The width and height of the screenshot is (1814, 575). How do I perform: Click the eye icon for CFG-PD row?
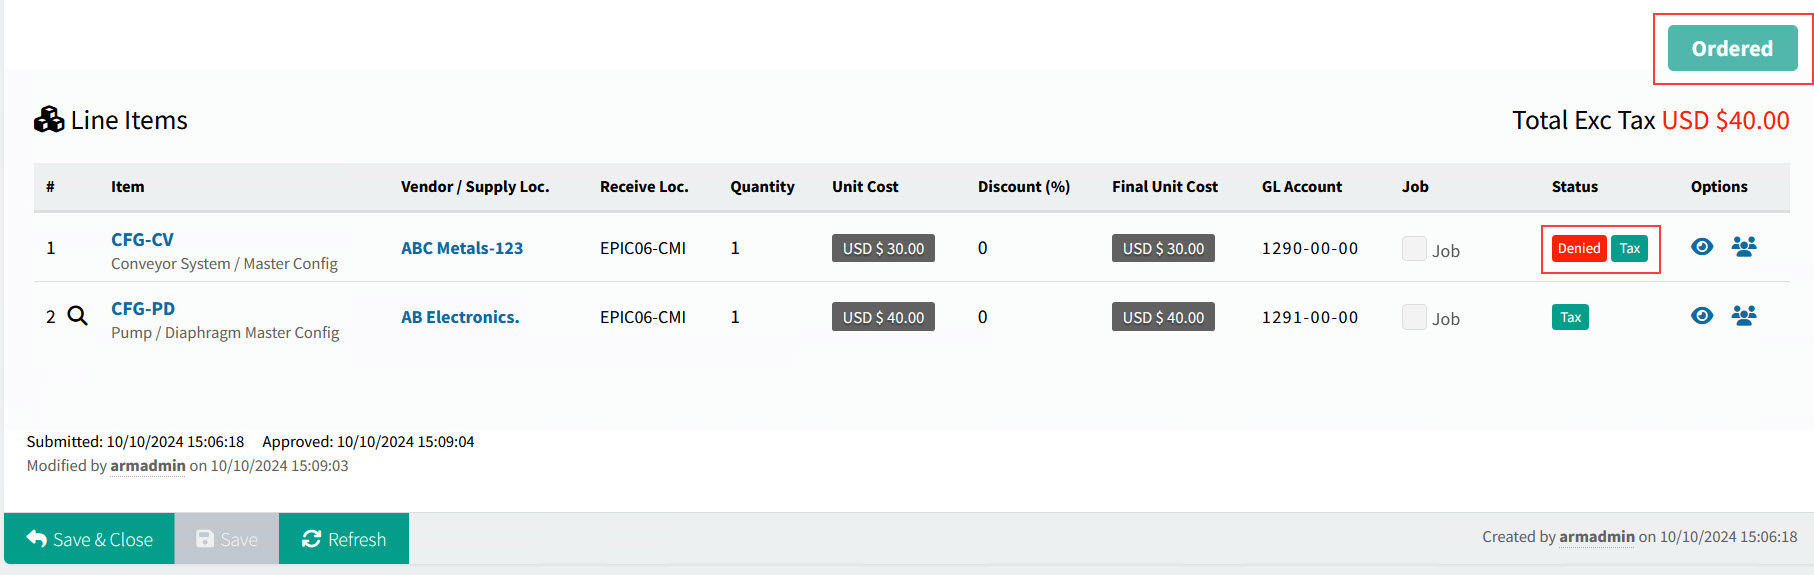coord(1702,316)
